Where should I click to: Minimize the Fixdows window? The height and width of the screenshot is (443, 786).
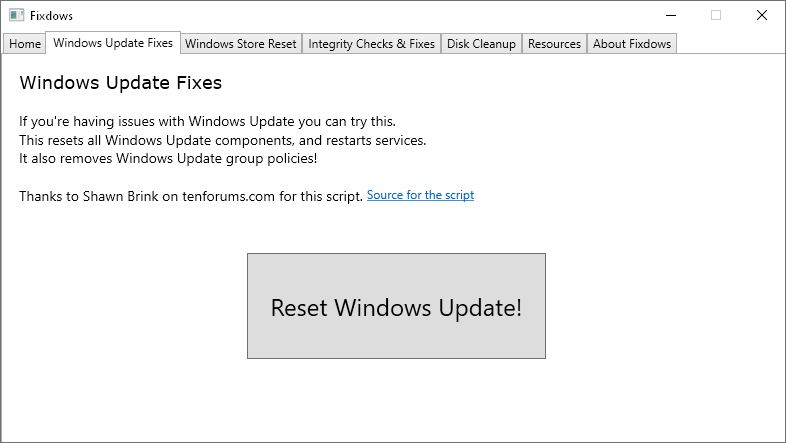coord(669,15)
